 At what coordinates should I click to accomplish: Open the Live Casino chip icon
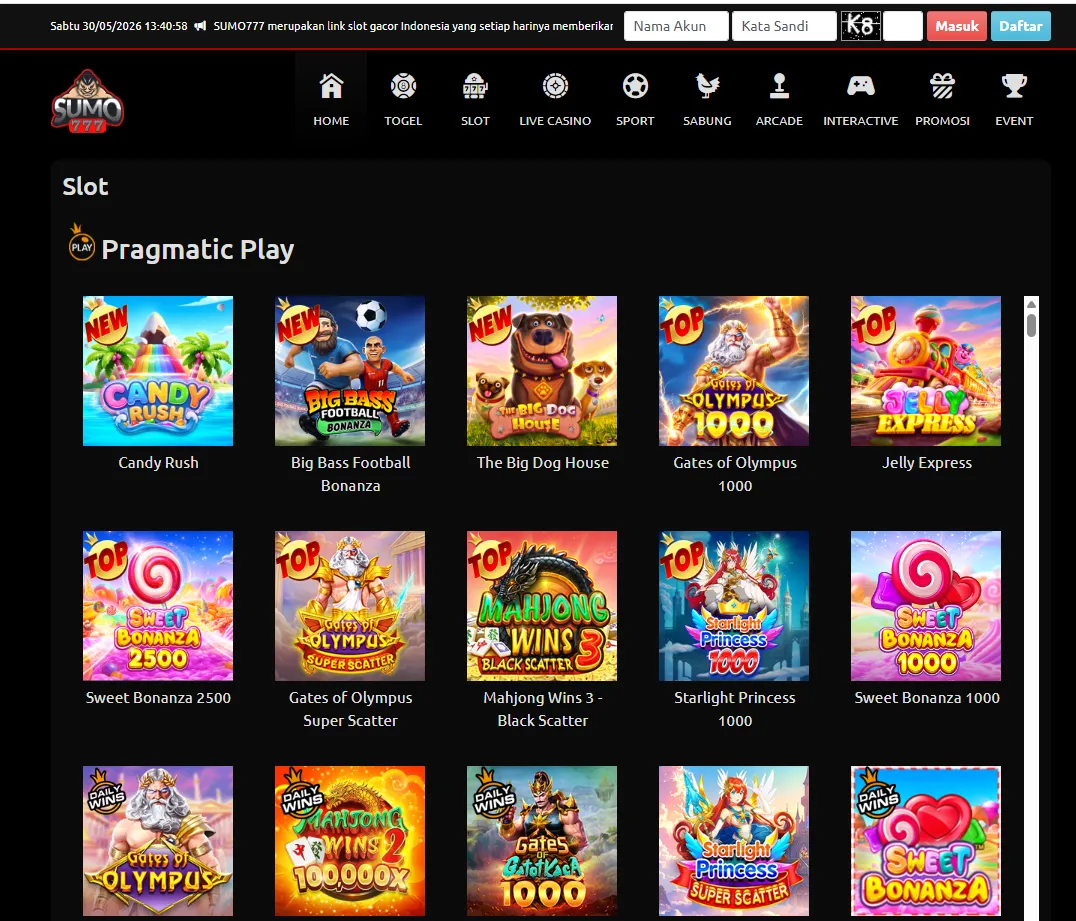point(555,86)
